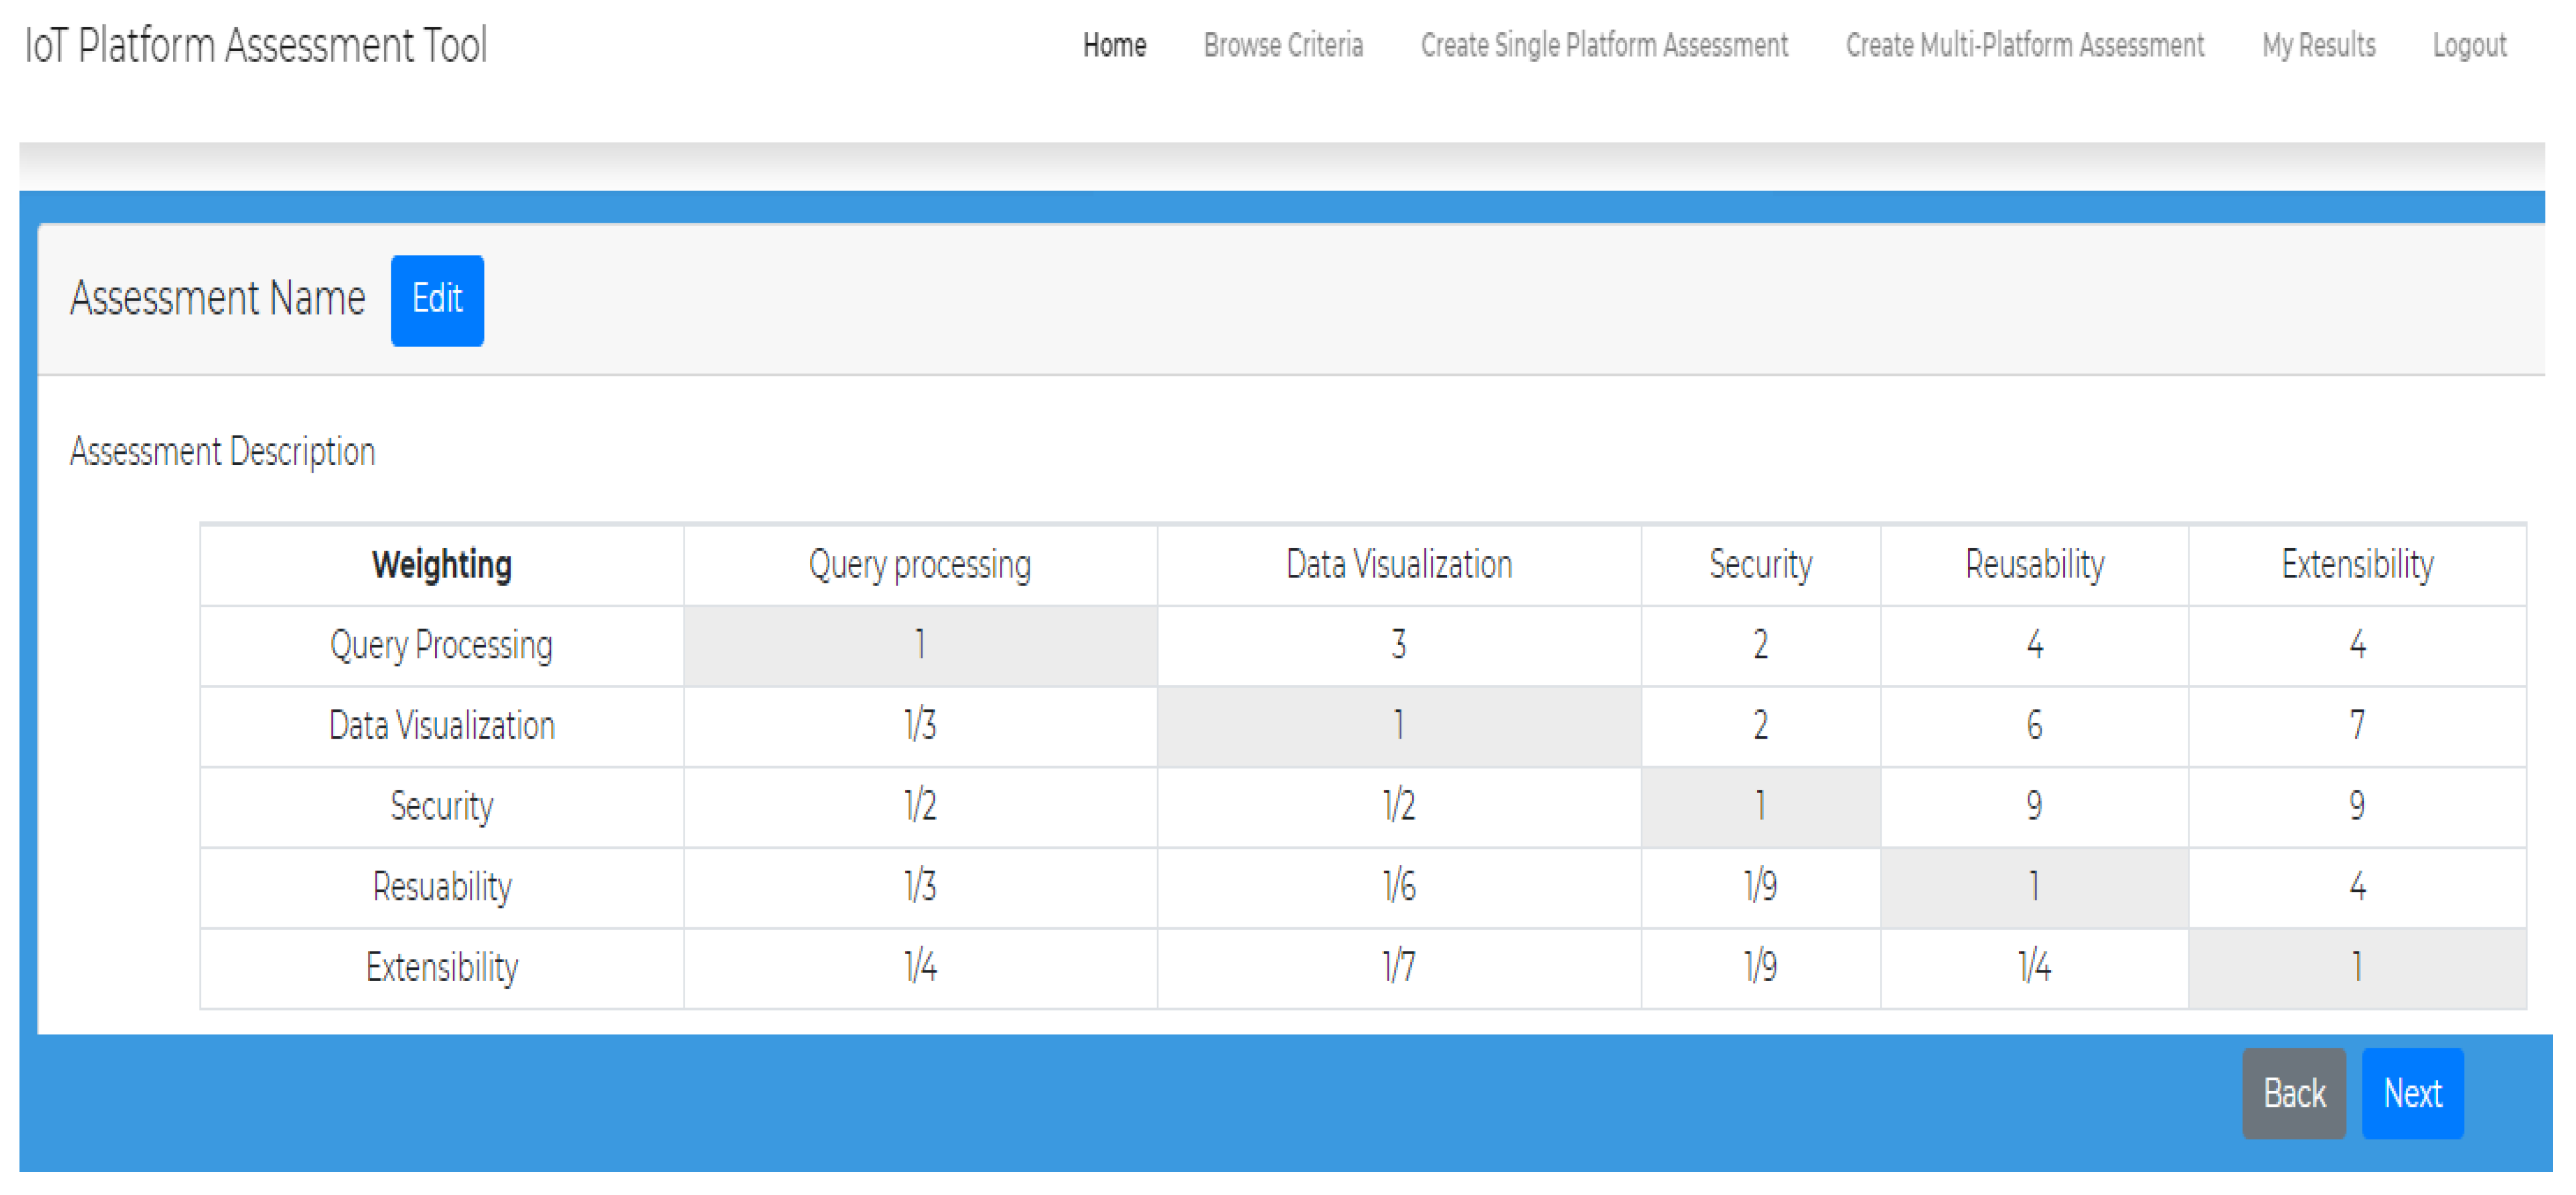
Task: Select Query Processing vs Data Visualization cell
Action: coord(1398,645)
